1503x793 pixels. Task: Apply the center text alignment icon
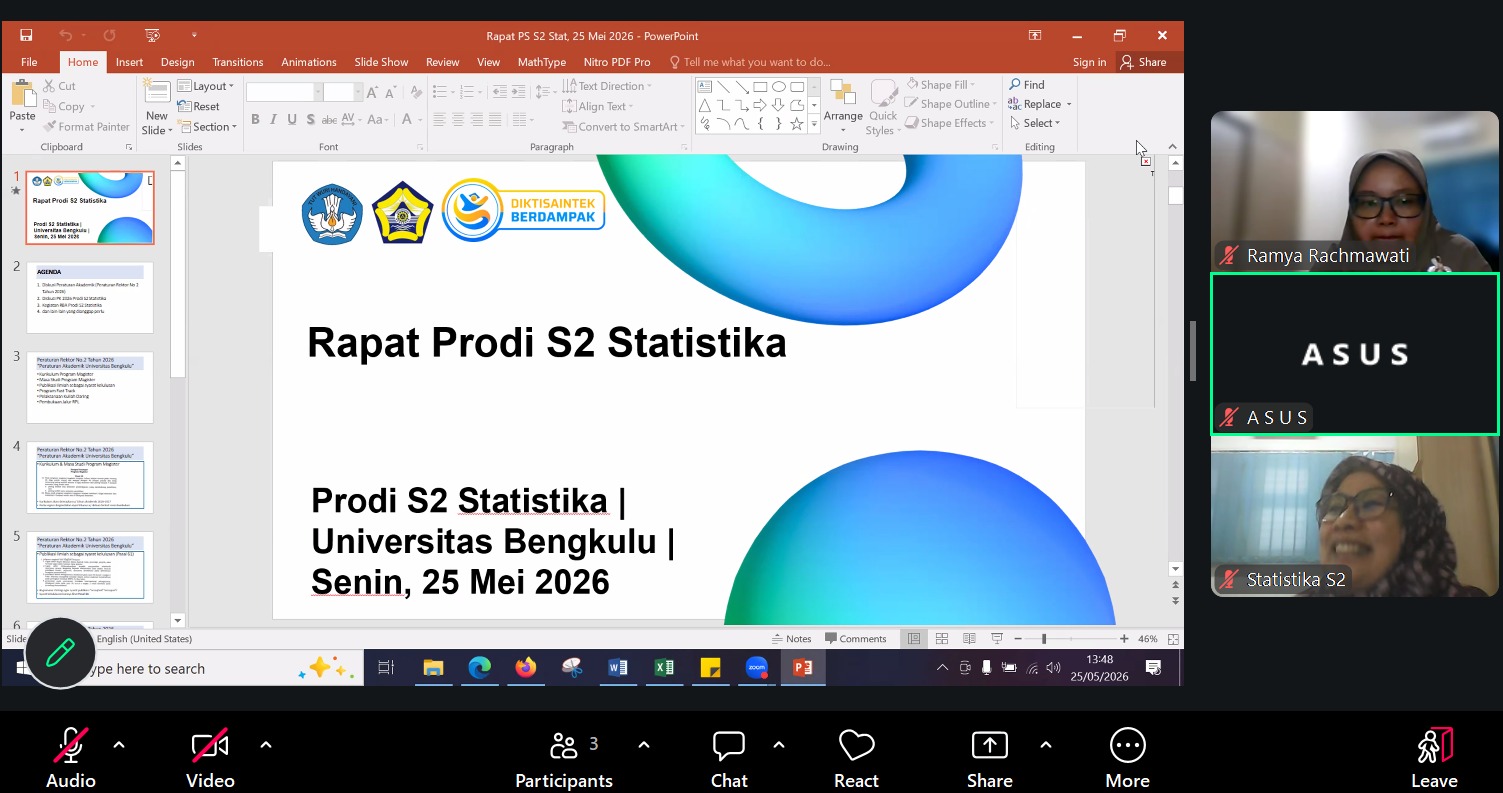pyautogui.click(x=457, y=119)
